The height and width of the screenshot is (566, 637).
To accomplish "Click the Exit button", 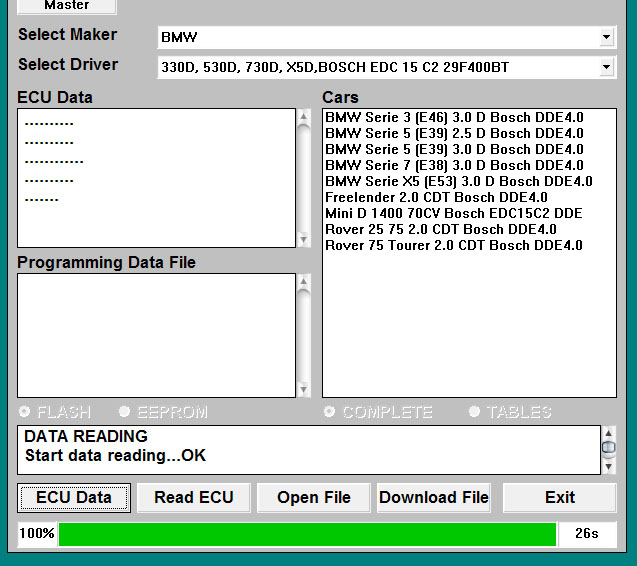I will coord(560,498).
